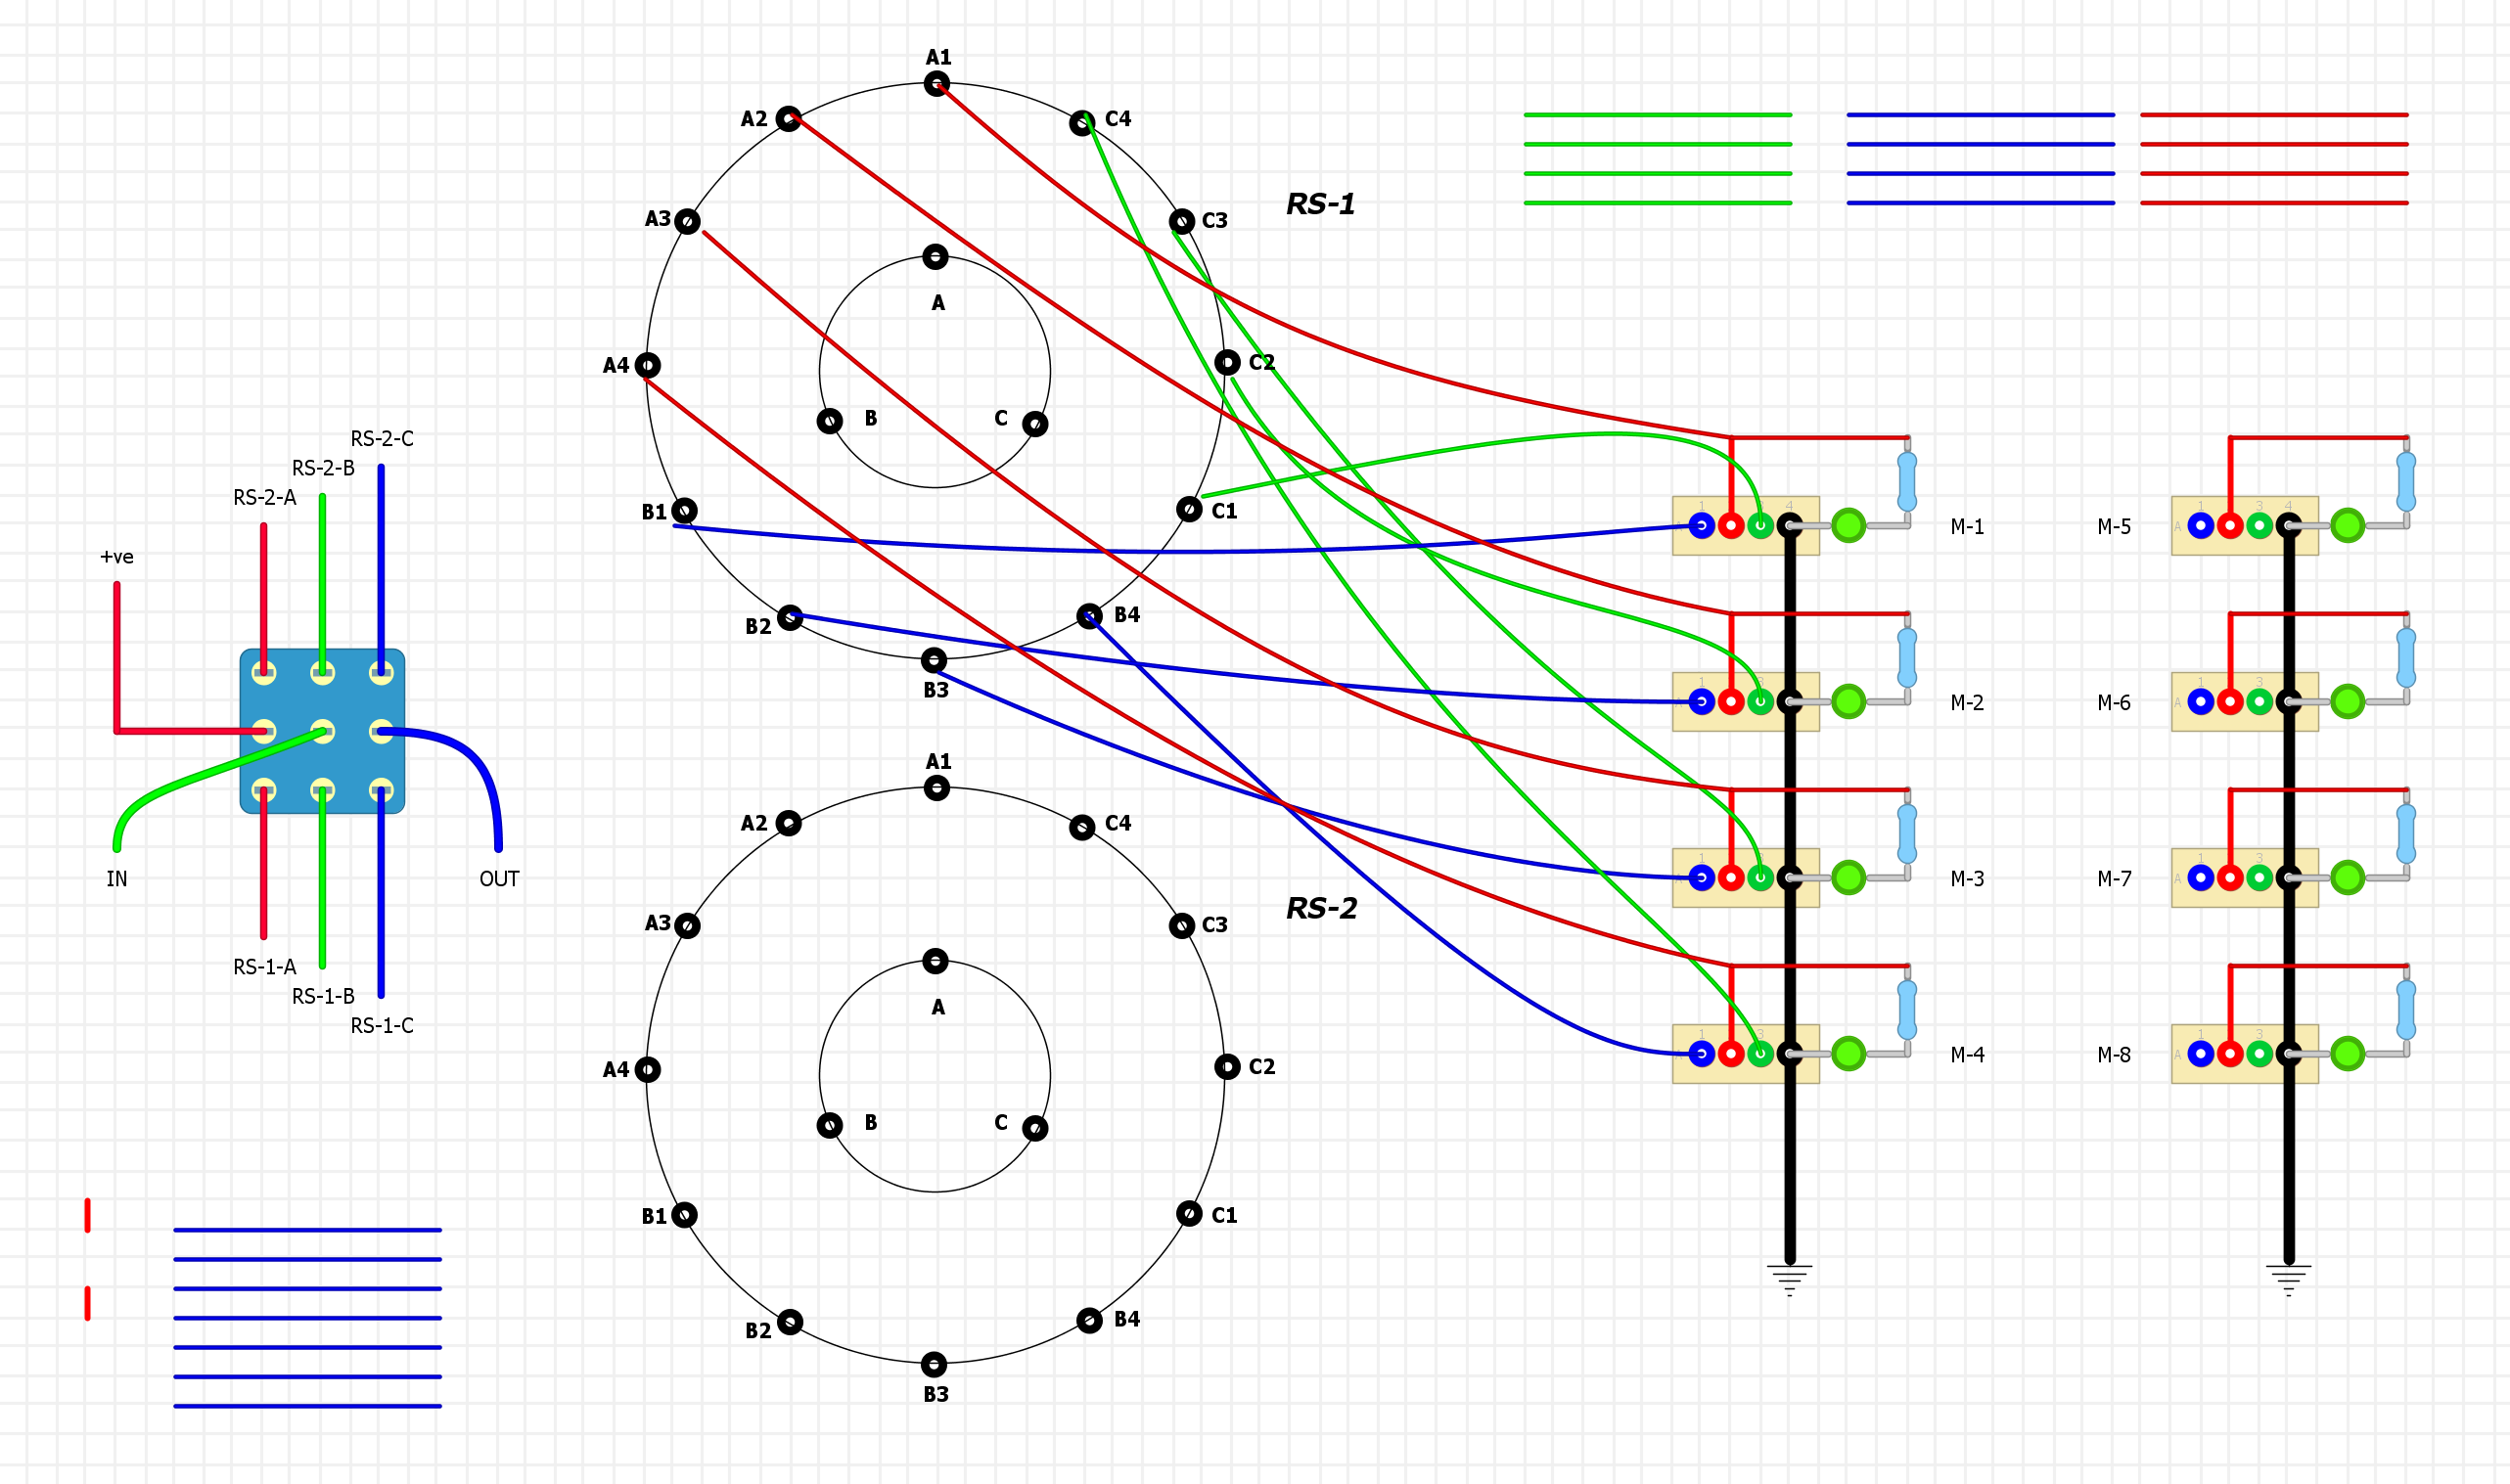Click the RS-1 B1 terminal
The height and width of the screenshot is (1484, 2510).
(684, 511)
